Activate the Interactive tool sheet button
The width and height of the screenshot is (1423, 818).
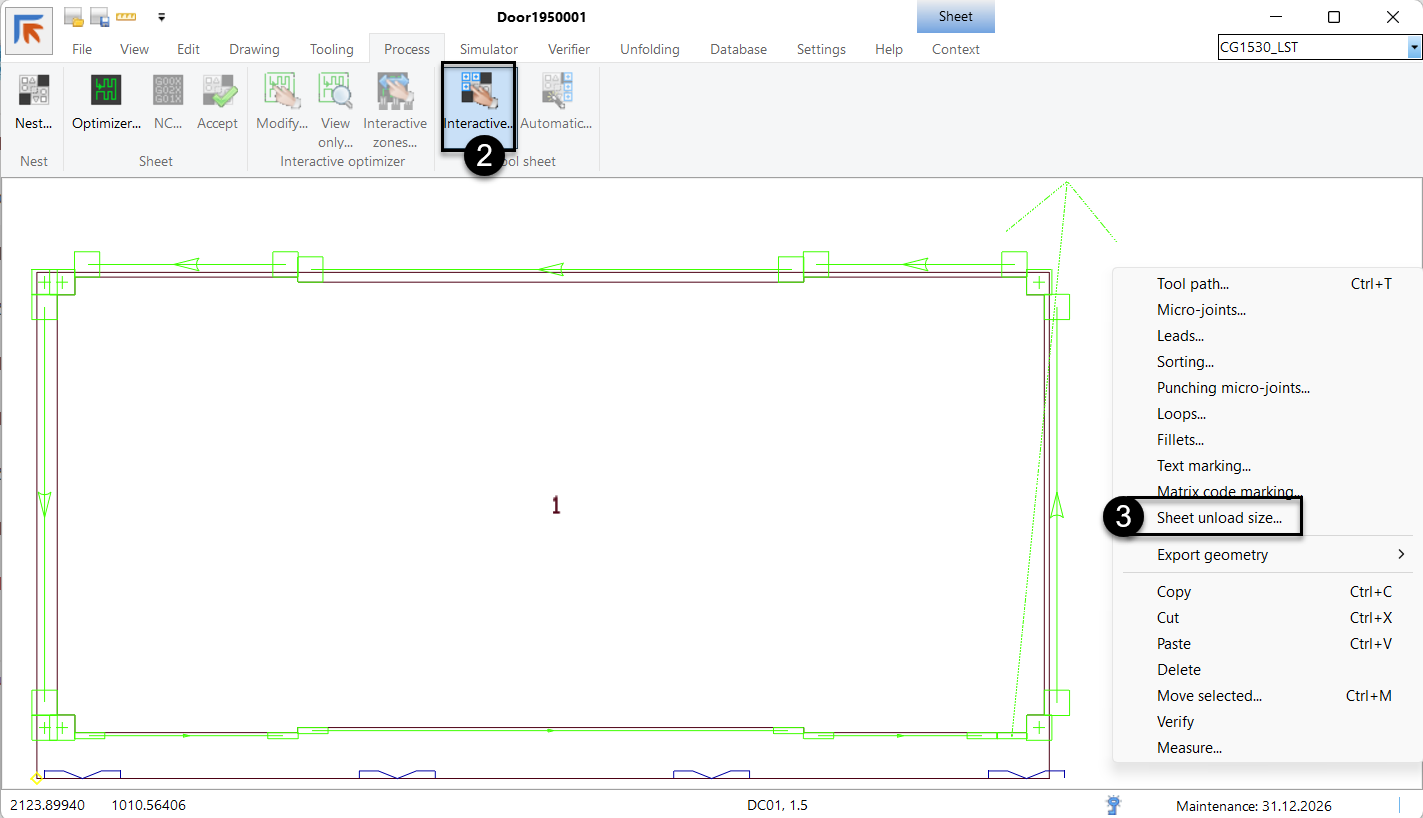pyautogui.click(x=478, y=91)
